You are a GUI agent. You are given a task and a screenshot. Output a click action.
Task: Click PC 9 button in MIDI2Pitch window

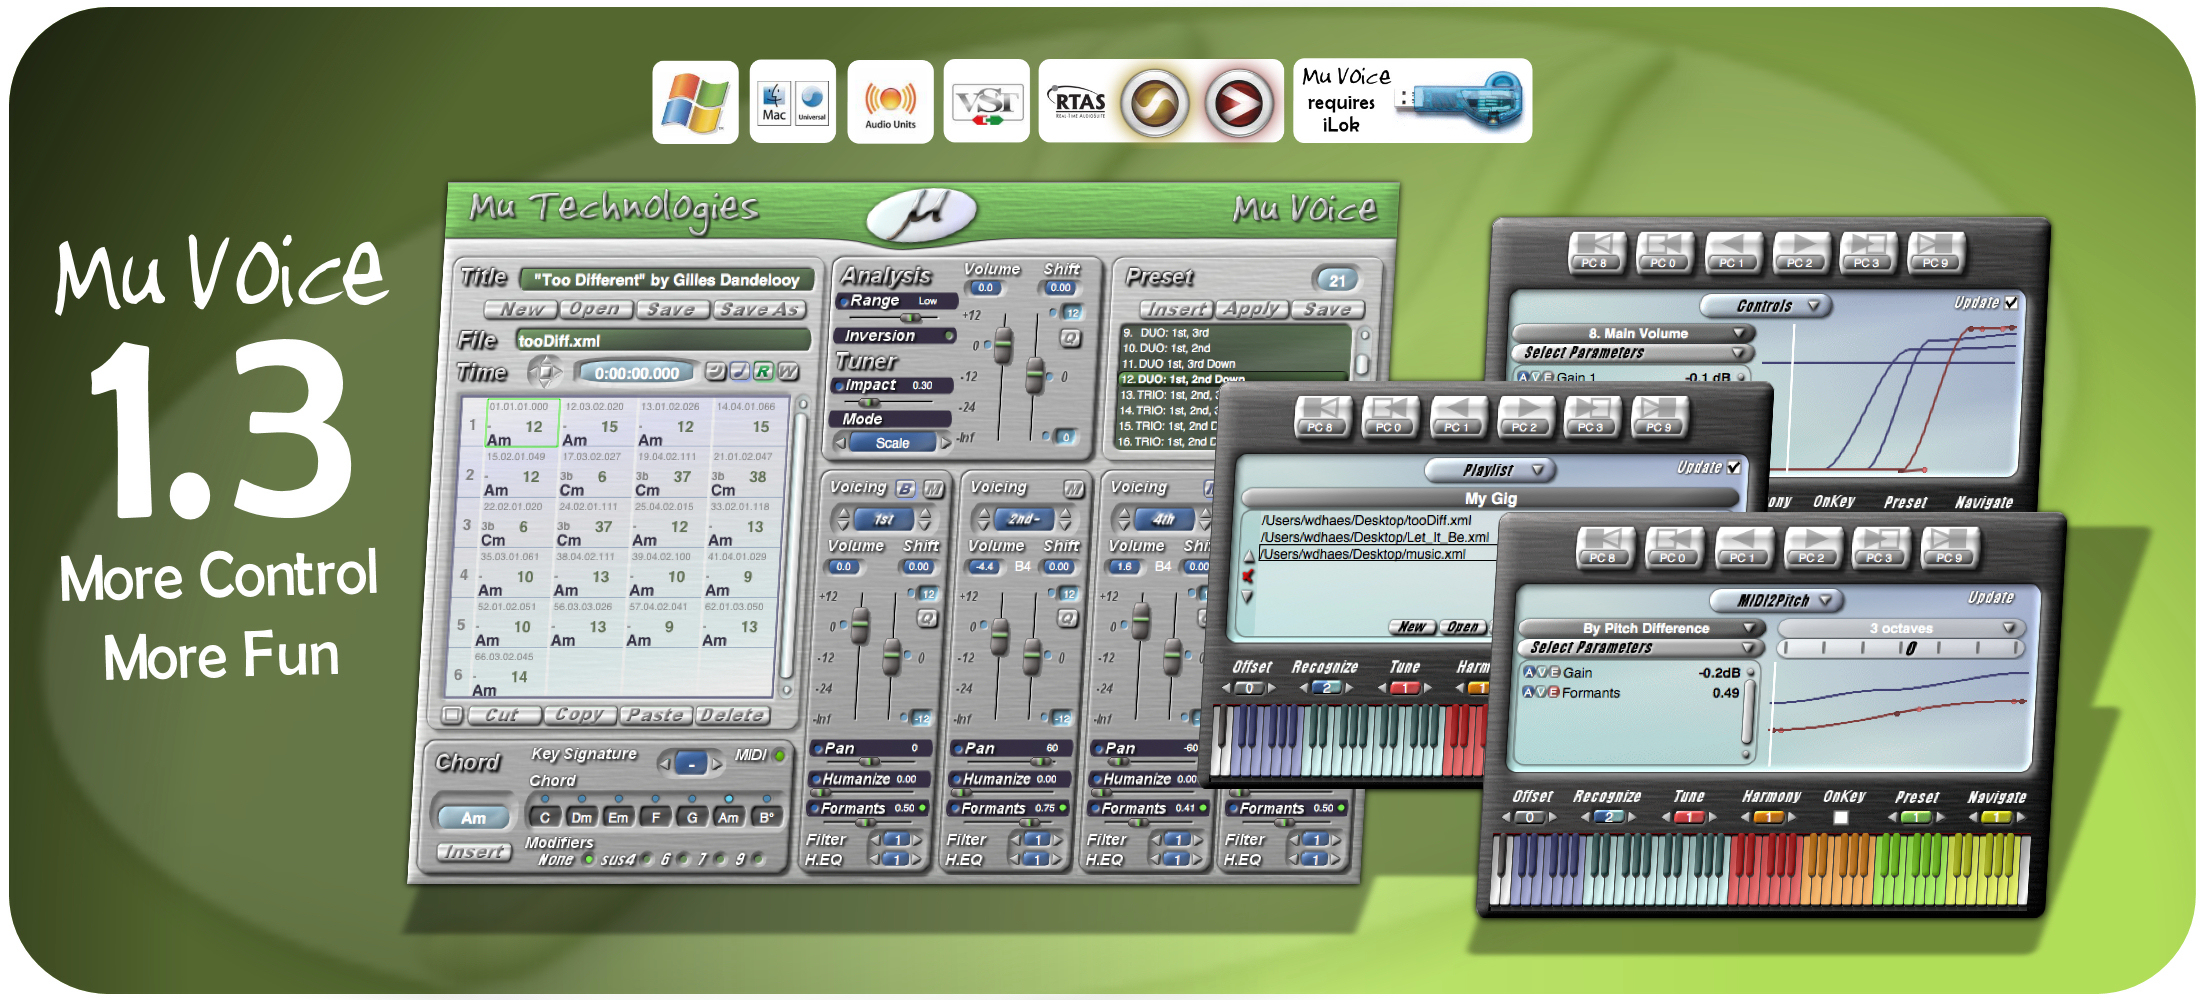pos(1950,548)
